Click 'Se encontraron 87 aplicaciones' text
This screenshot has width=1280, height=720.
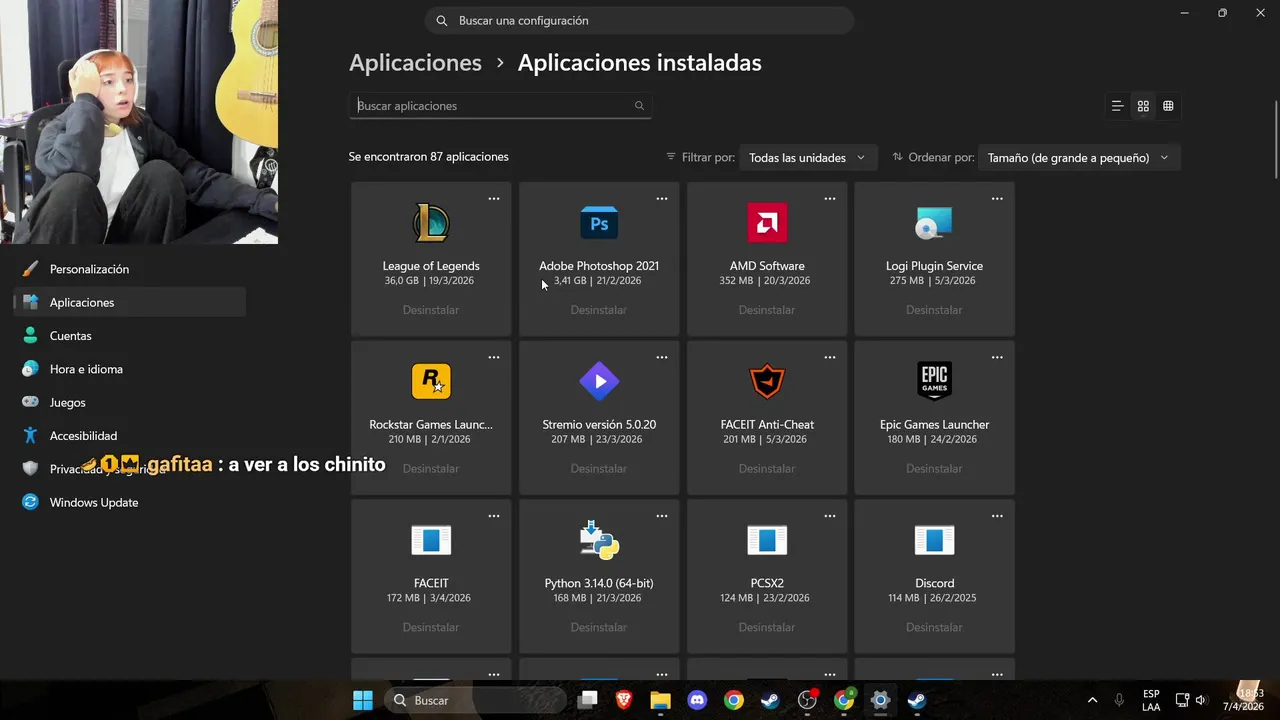click(x=428, y=157)
